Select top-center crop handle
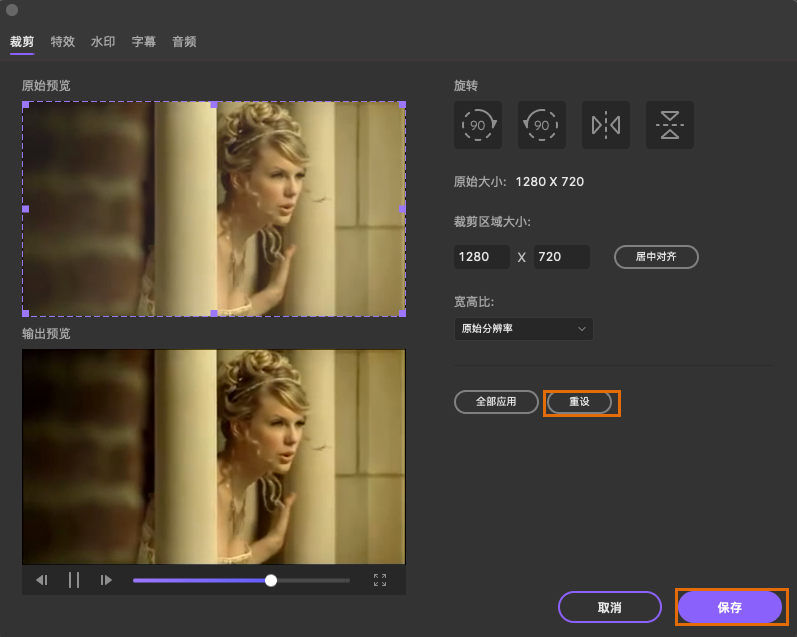The height and width of the screenshot is (637, 797). [x=214, y=105]
